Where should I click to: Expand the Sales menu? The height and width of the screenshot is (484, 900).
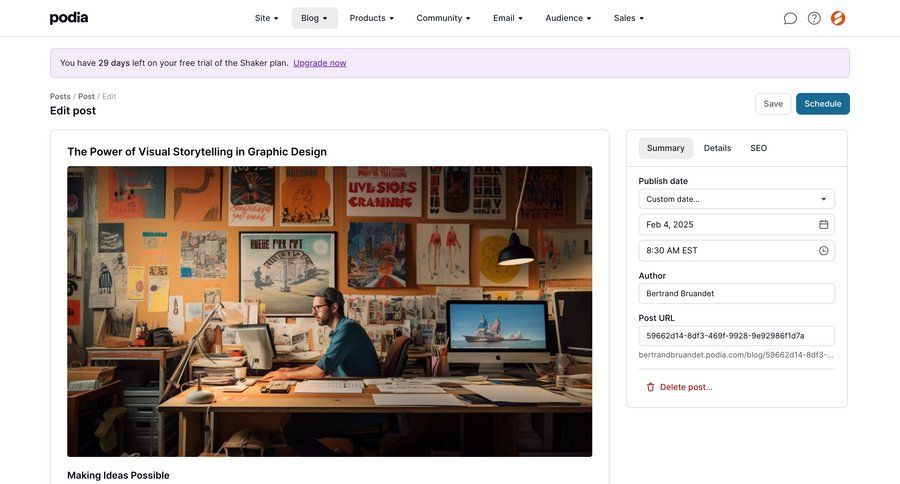pyautogui.click(x=629, y=18)
